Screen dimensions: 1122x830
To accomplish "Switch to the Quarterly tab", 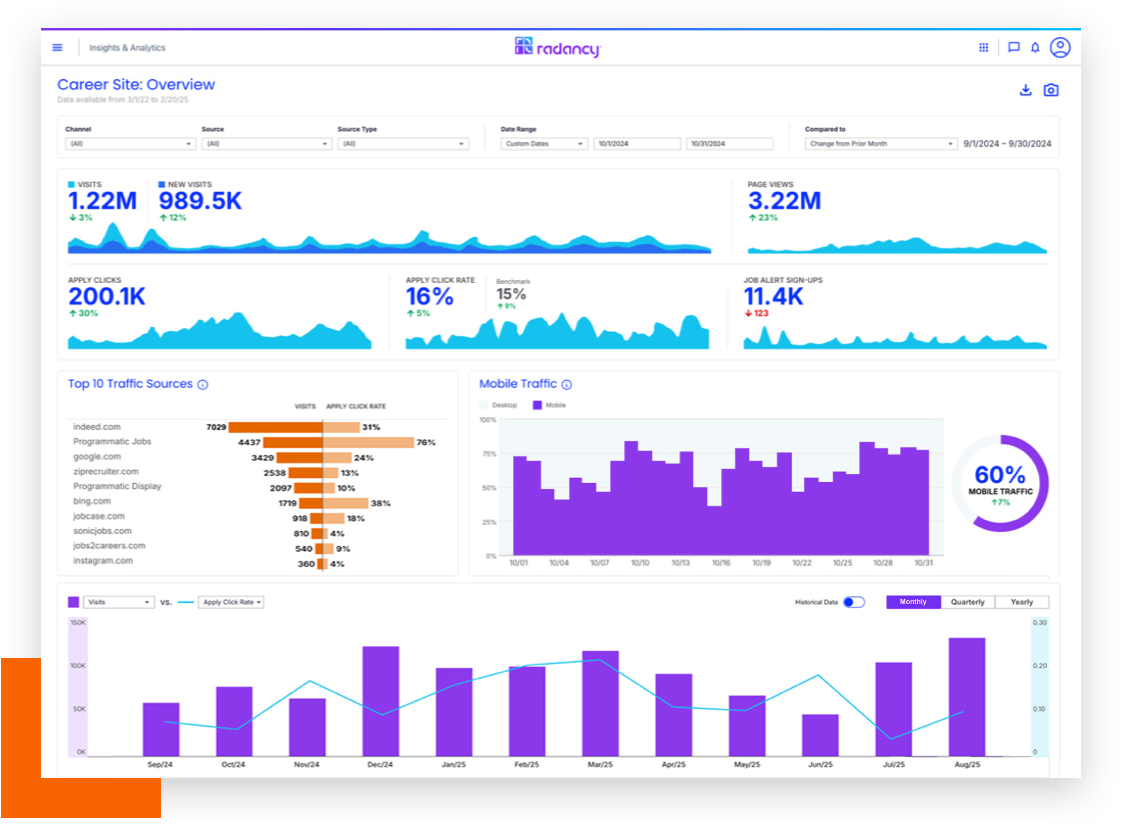I will coord(967,602).
